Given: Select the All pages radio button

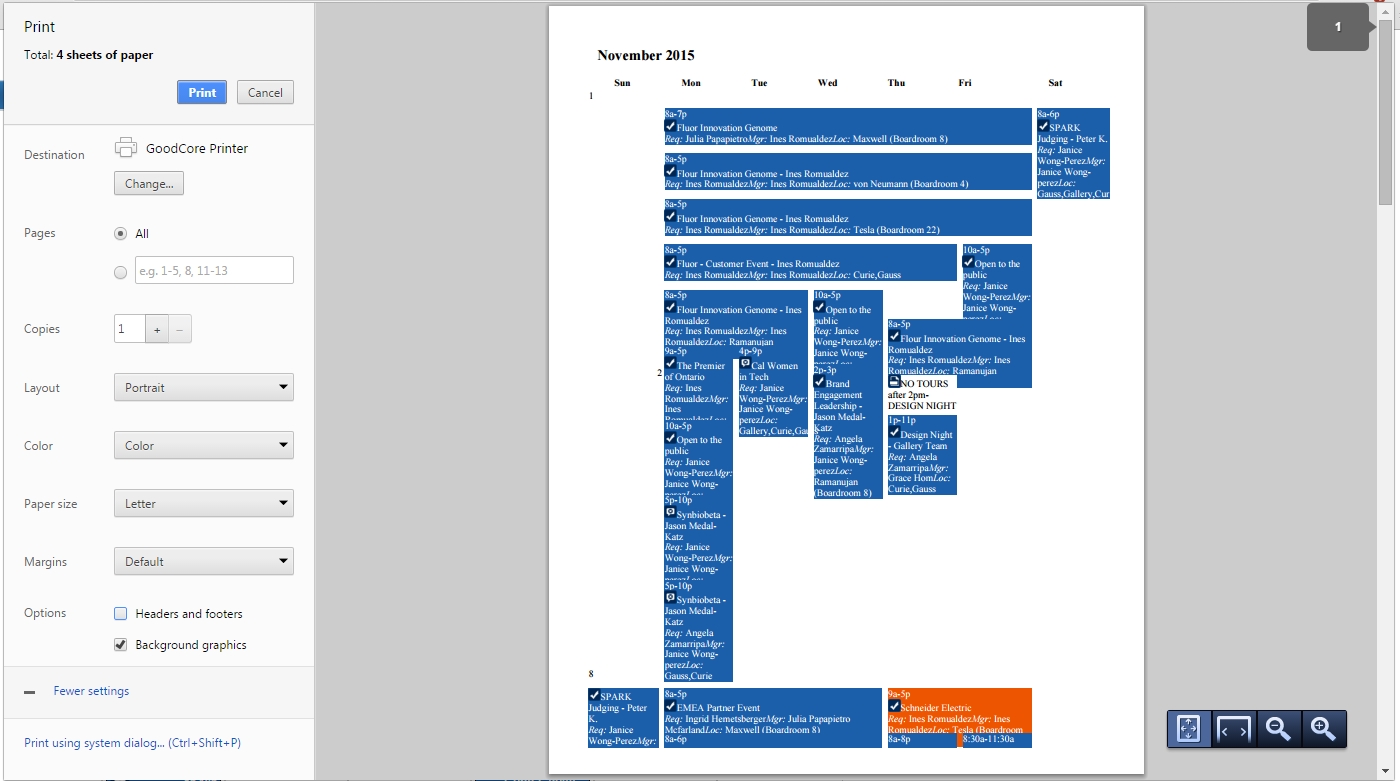Looking at the screenshot, I should [x=121, y=234].
